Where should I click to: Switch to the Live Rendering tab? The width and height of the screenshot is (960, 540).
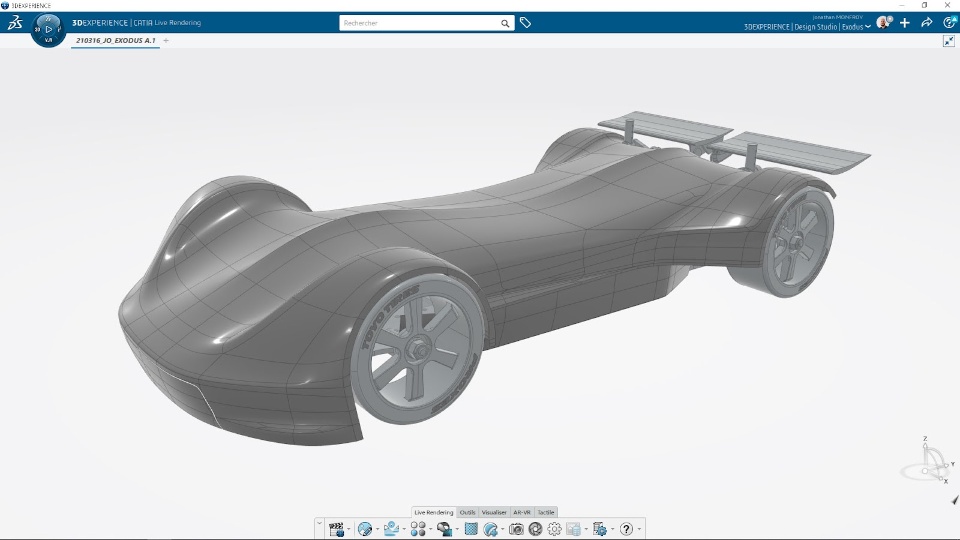(x=433, y=512)
